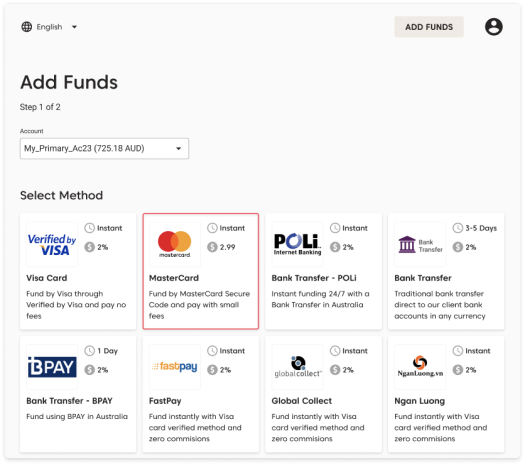This screenshot has width=525, height=465.
Task: Click the MasterCard fee dollar icon
Action: pos(212,247)
